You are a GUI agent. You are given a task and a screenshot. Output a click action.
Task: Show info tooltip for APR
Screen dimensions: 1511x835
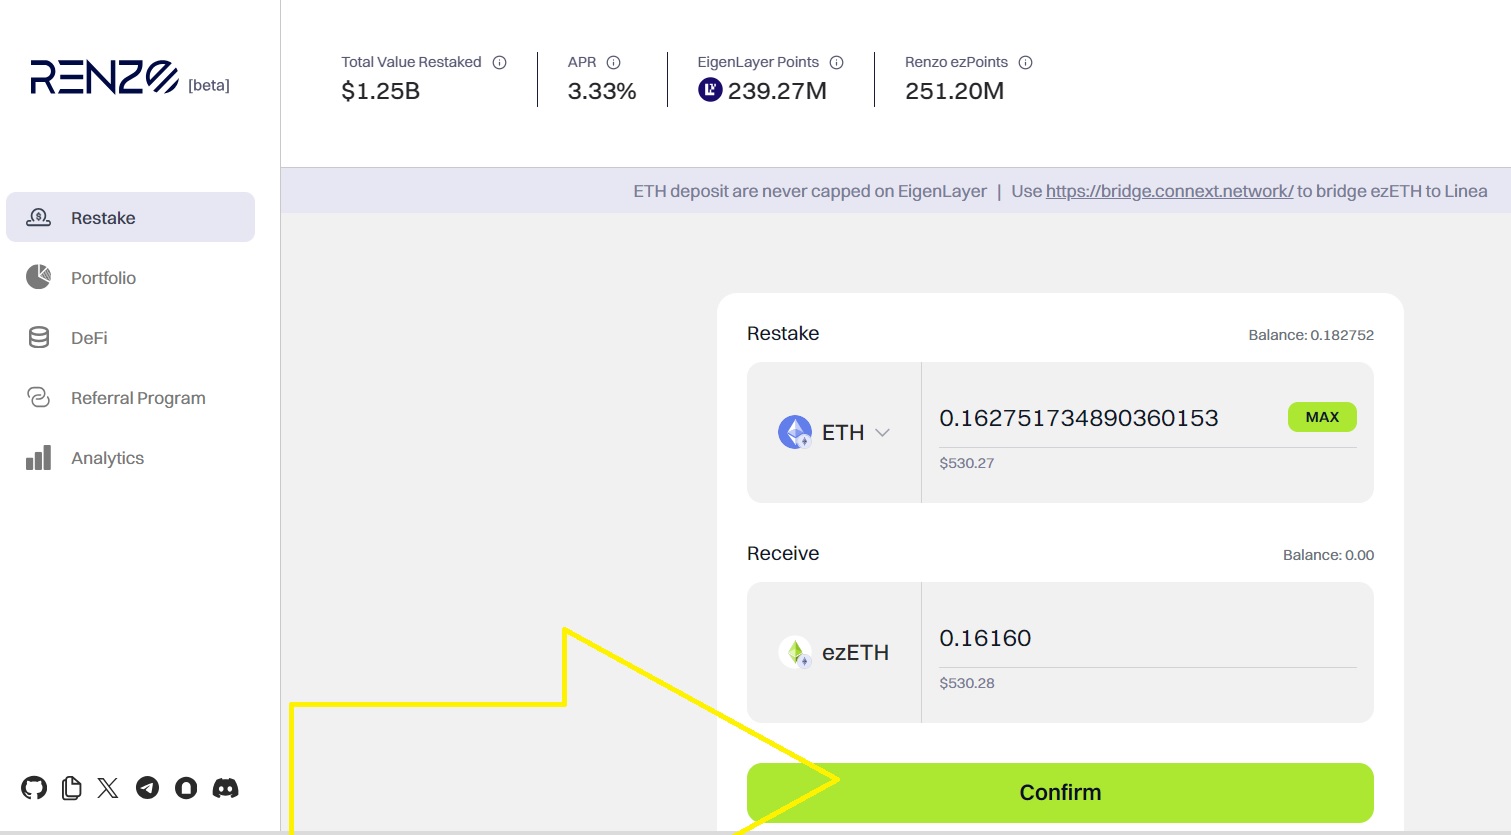point(613,62)
